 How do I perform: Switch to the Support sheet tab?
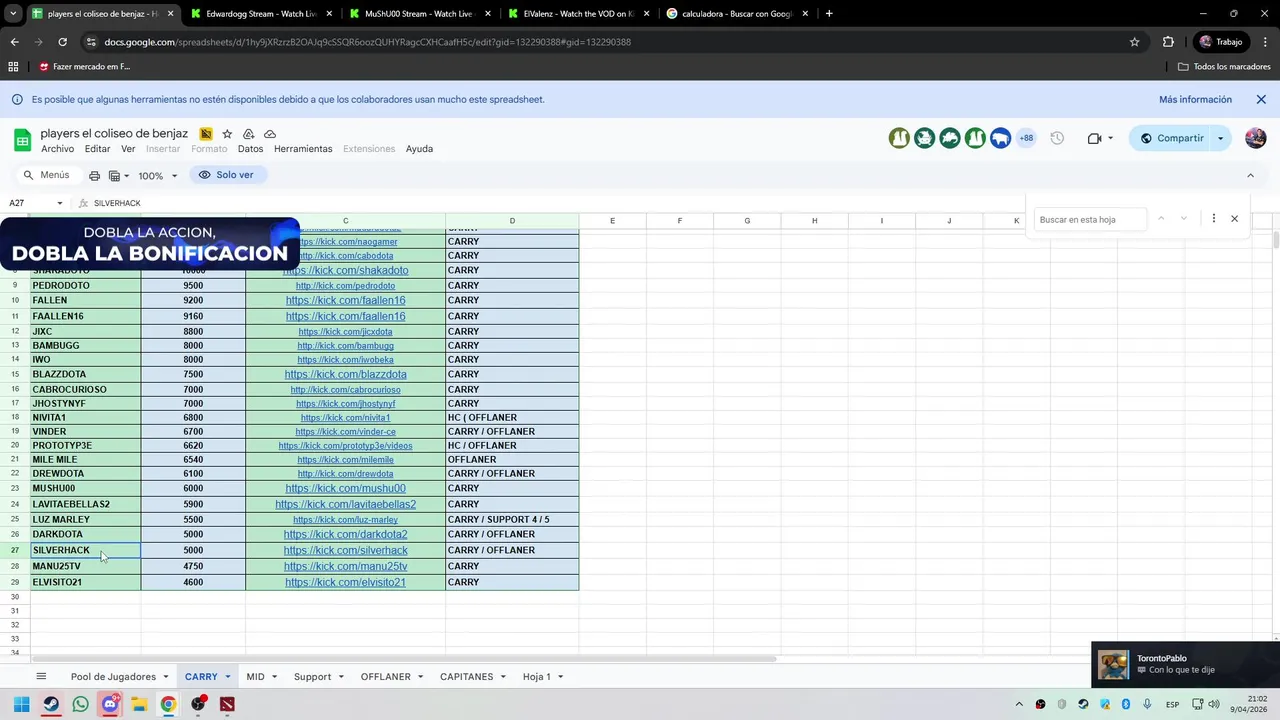pos(312,676)
